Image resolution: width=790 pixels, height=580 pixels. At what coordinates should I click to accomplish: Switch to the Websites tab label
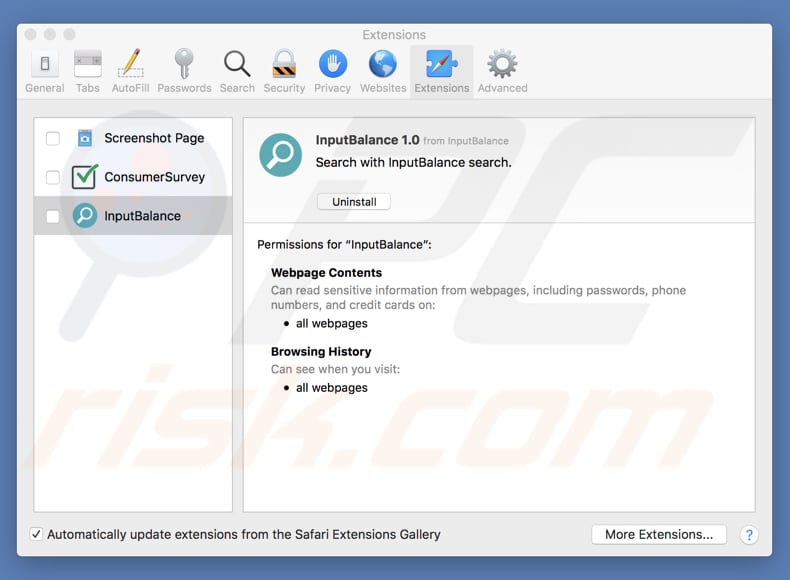coord(383,88)
